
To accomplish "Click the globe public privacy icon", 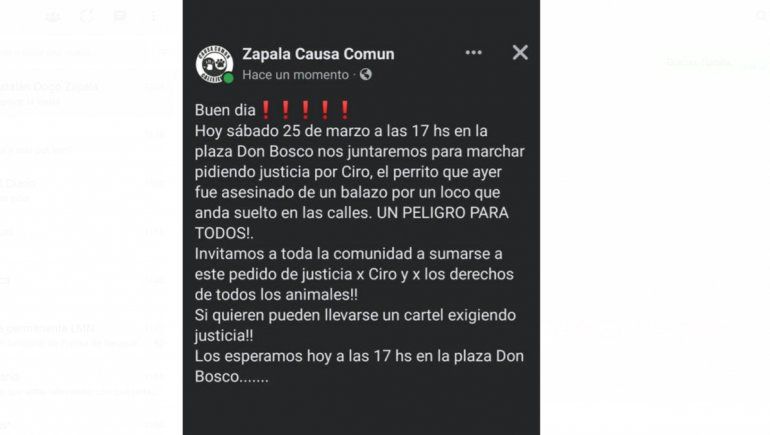I will 365,75.
